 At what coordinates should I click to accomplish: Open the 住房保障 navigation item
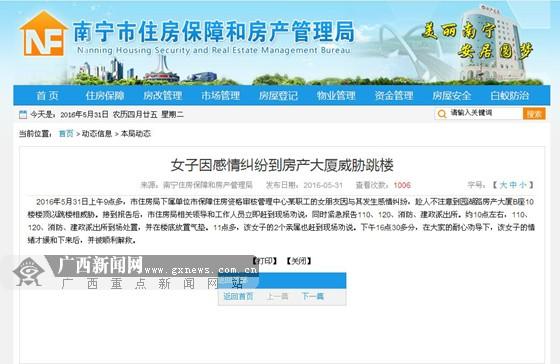(105, 95)
